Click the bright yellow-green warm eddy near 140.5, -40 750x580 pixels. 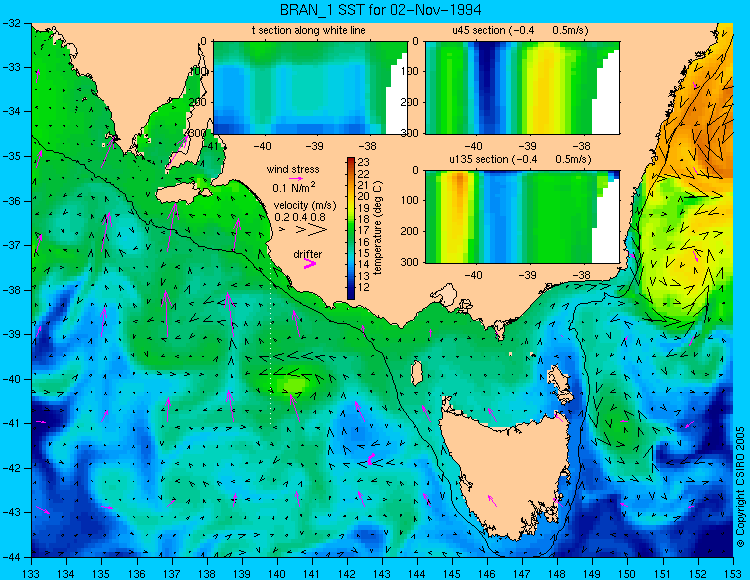pos(293,384)
